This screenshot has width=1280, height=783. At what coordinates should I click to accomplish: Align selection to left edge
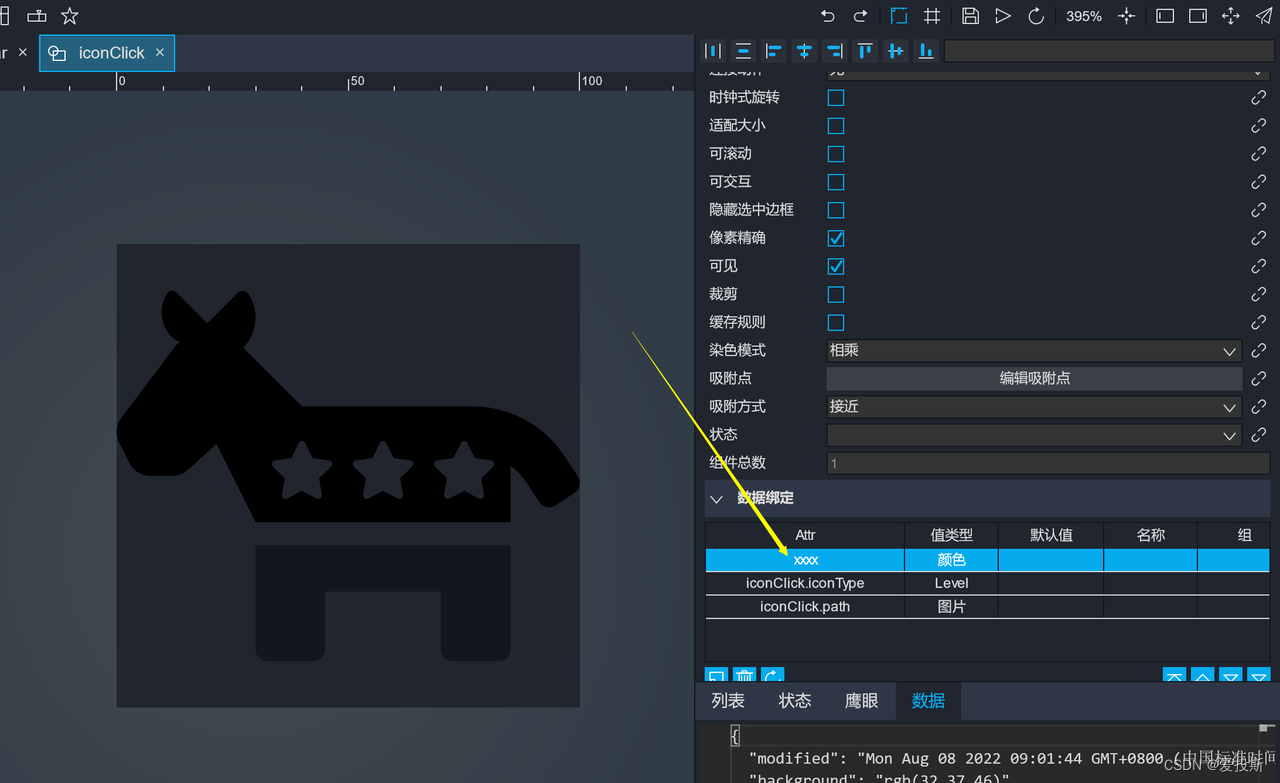coord(774,51)
